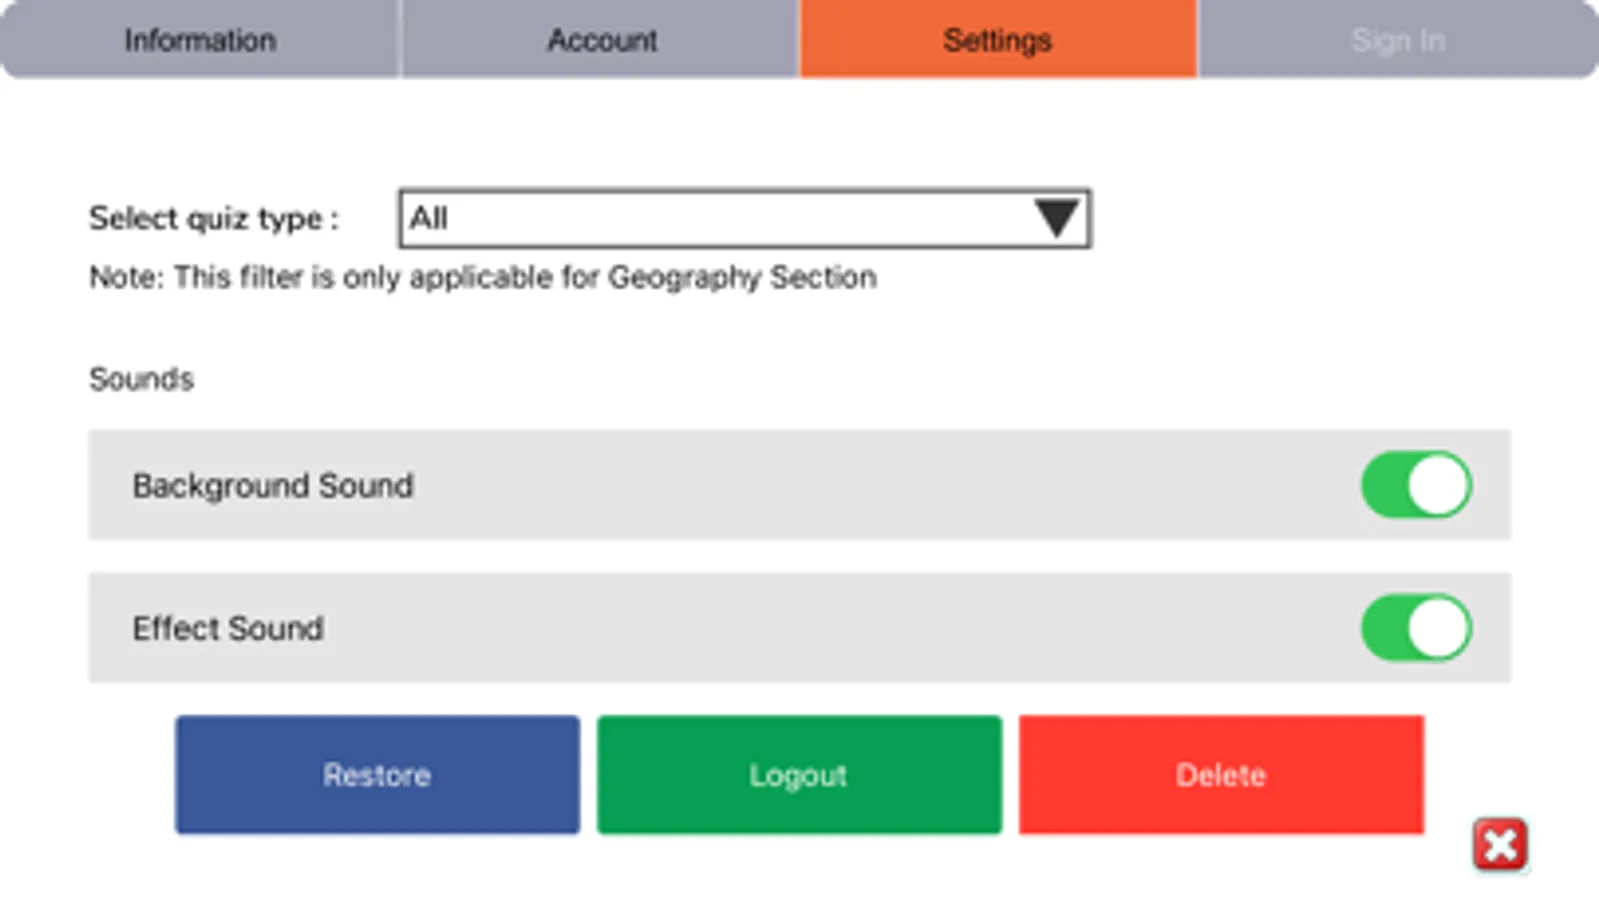The height and width of the screenshot is (900, 1599).
Task: Click the Geography Section filter note text
Action: tap(483, 277)
